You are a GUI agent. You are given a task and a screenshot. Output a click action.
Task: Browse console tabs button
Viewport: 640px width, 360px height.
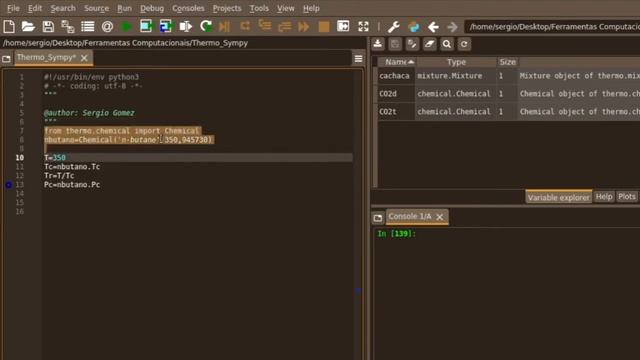(x=378, y=218)
